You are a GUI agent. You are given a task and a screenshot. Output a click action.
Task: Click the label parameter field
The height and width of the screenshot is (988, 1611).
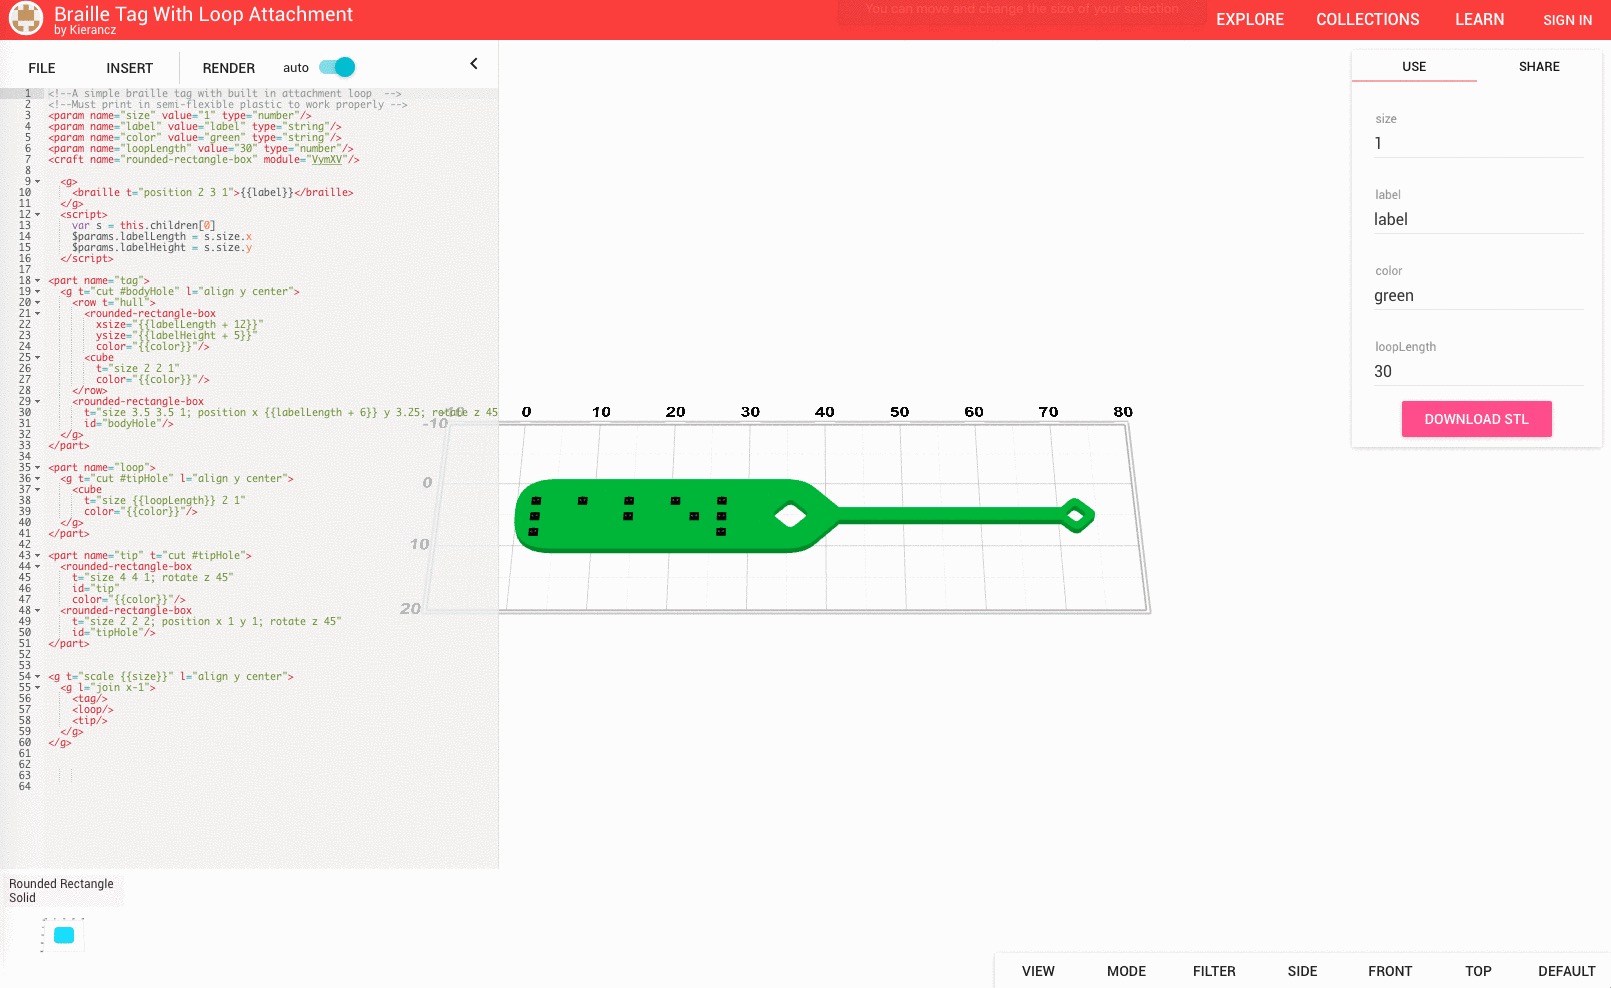pos(1478,219)
